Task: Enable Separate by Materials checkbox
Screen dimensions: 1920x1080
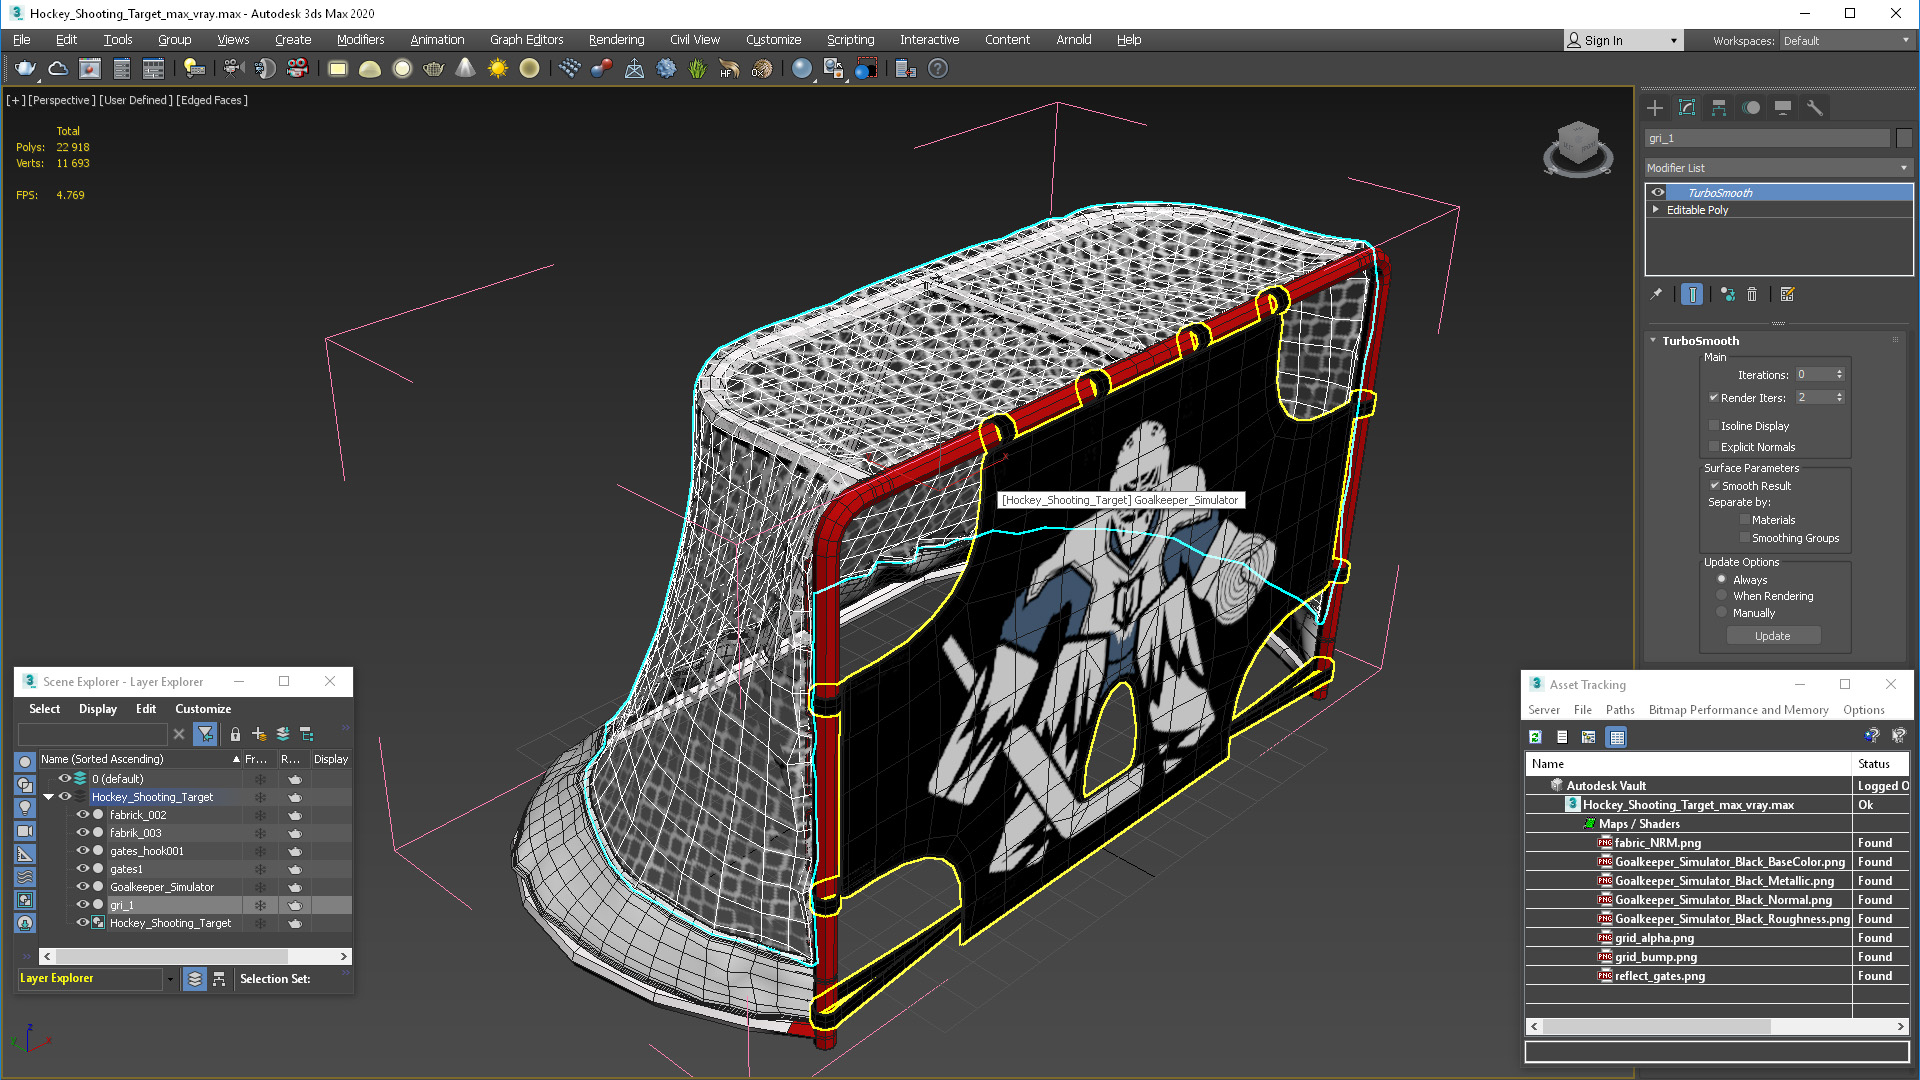Action: tap(1745, 519)
